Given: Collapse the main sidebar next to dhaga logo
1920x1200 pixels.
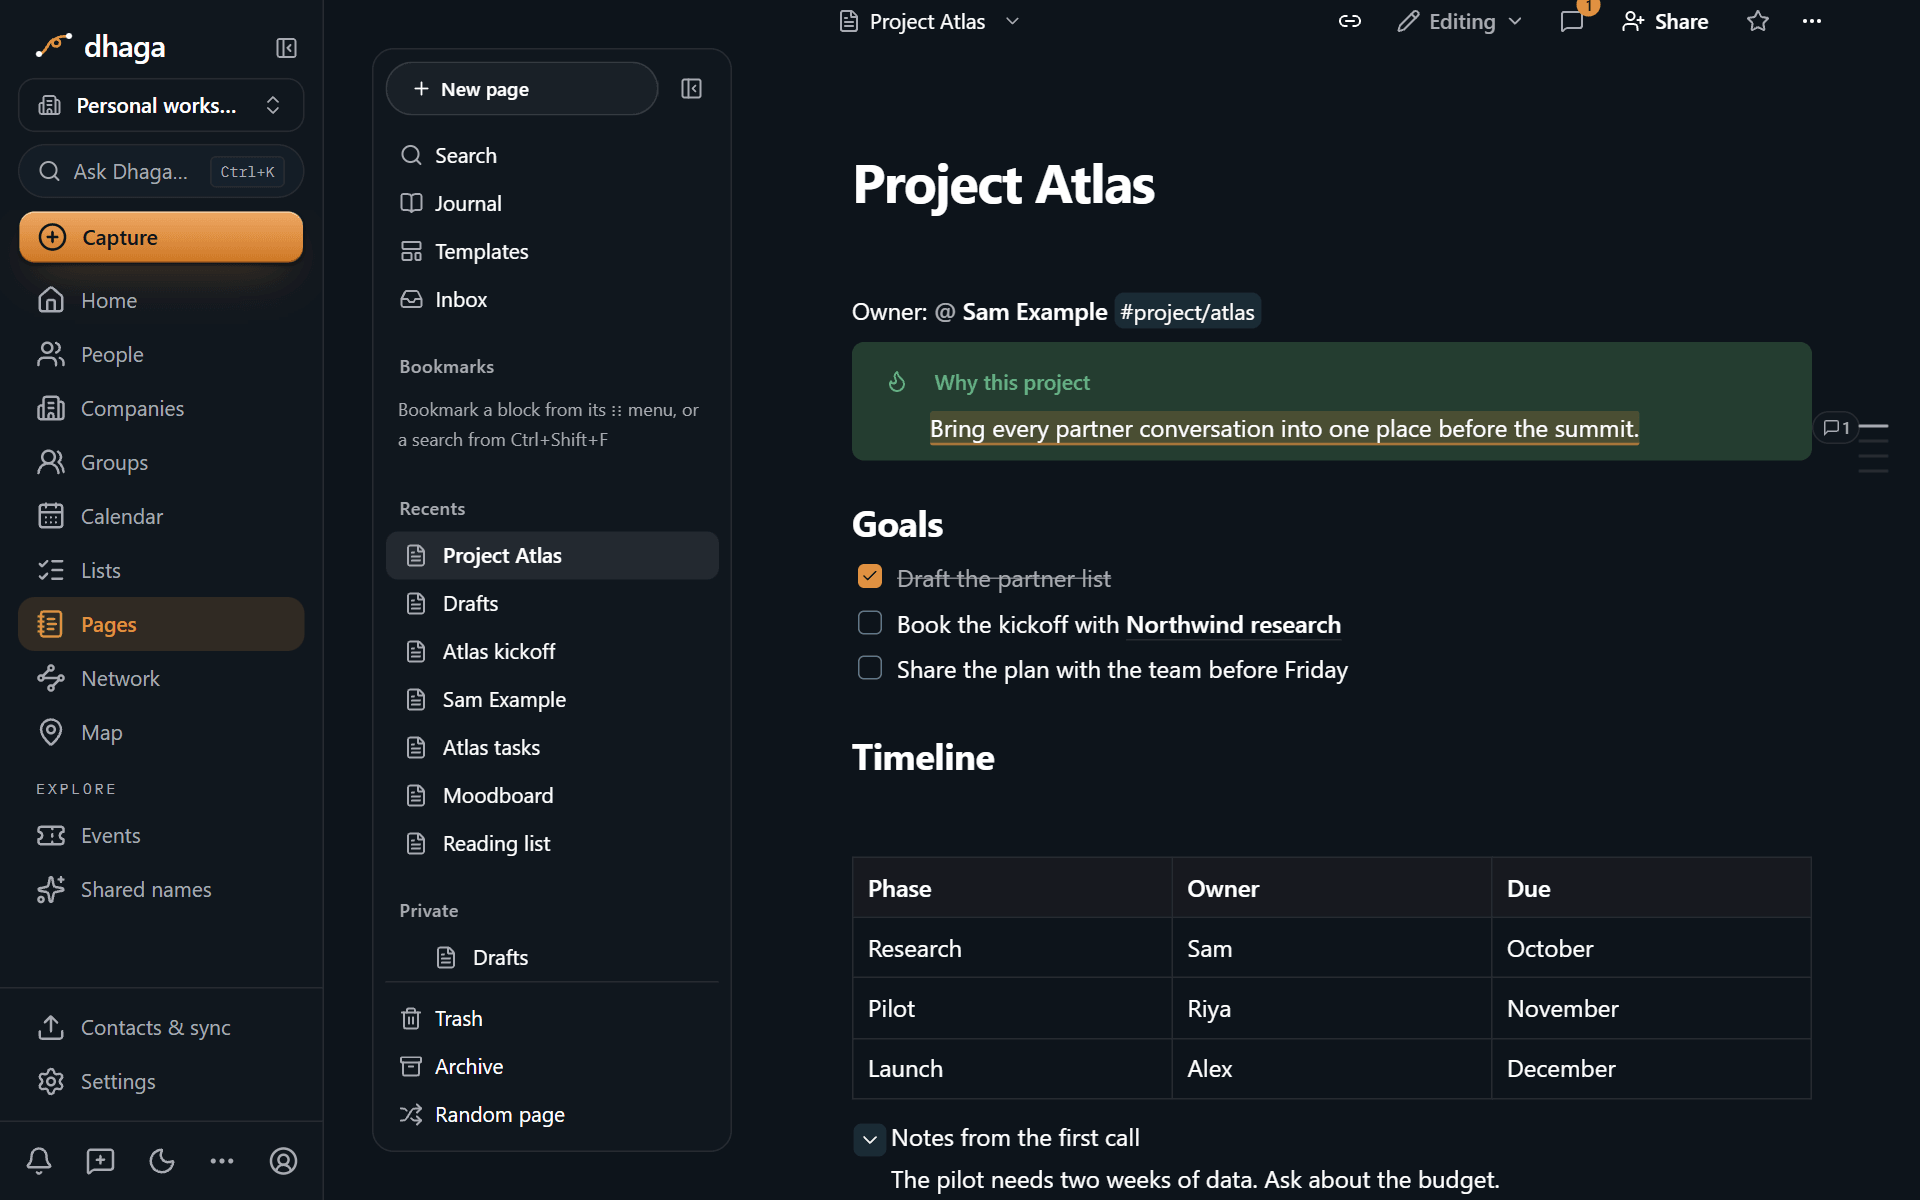Looking at the screenshot, I should (x=286, y=48).
